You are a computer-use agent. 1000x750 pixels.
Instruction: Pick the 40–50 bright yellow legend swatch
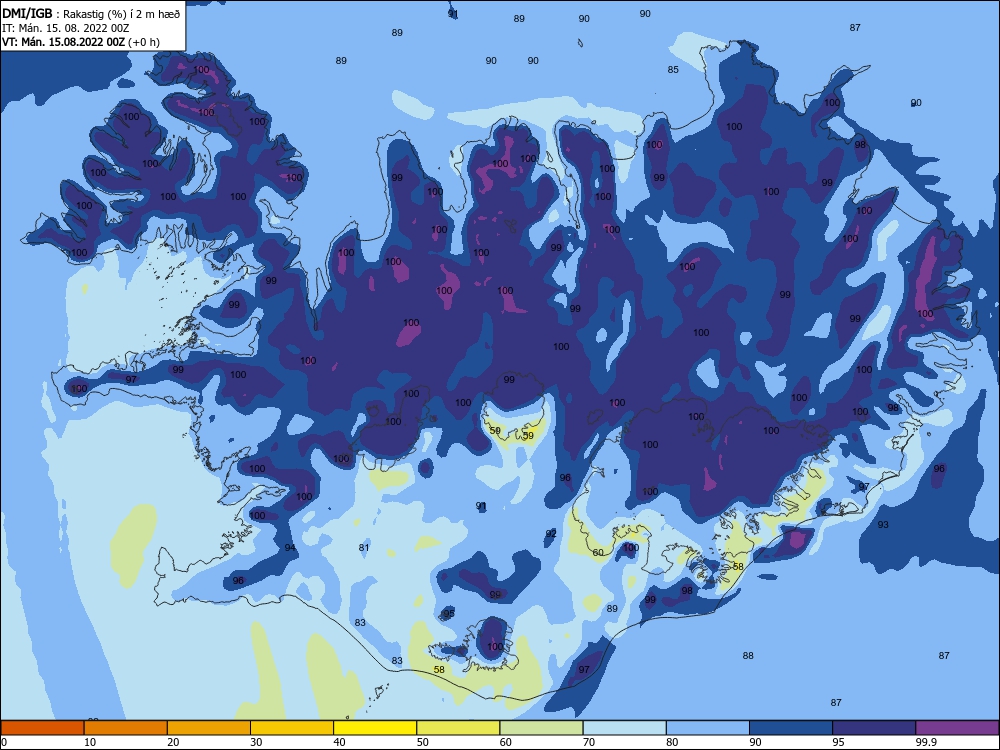pyautogui.click(x=375, y=728)
